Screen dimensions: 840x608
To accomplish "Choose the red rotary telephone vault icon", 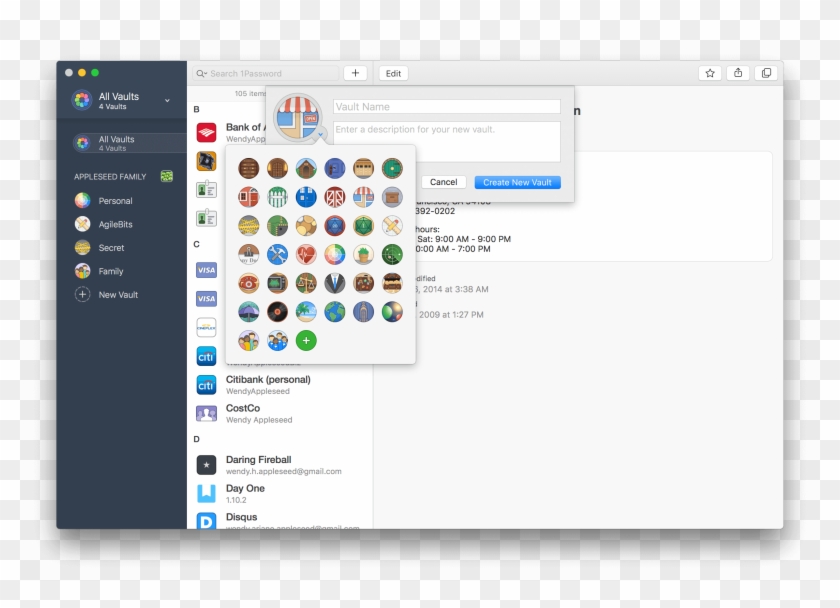I will click(x=249, y=283).
